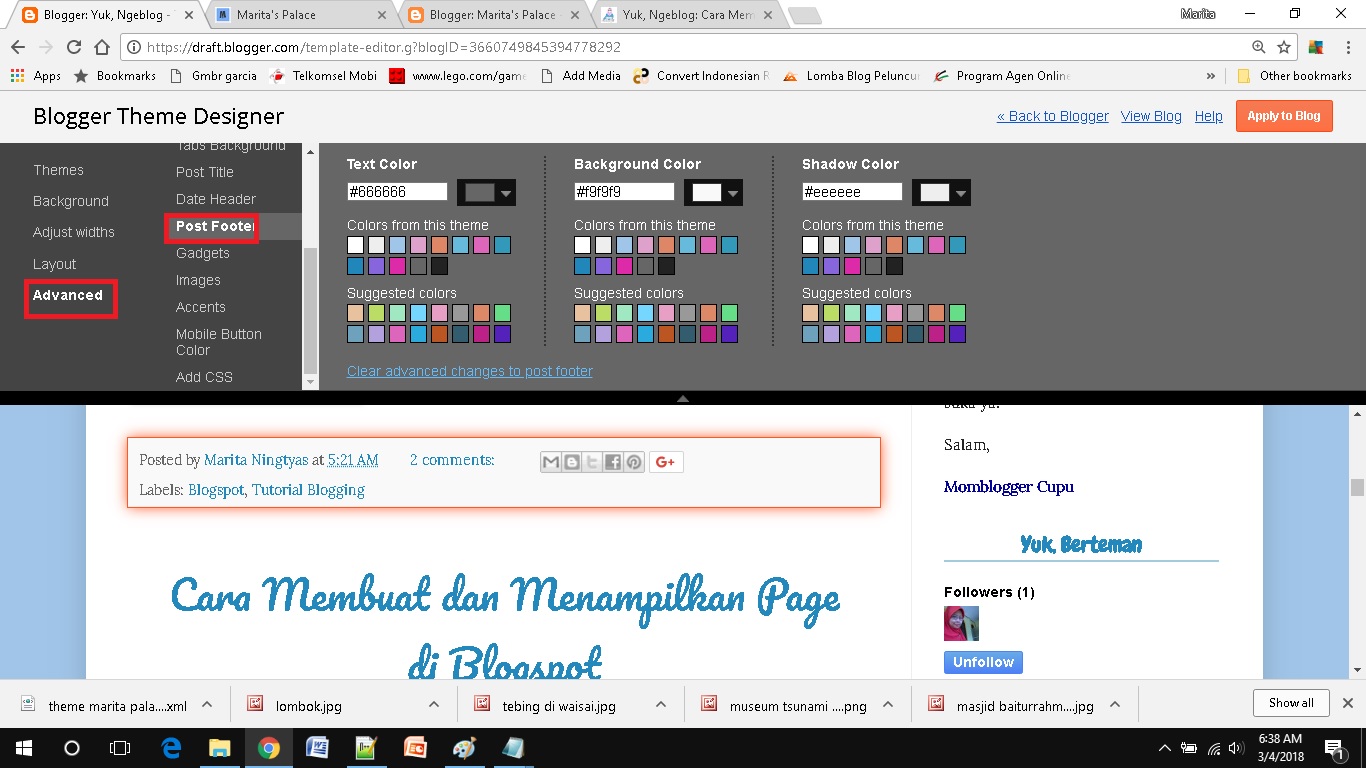This screenshot has height=768, width=1366.
Task: Open the Background section
Action: [71, 201]
